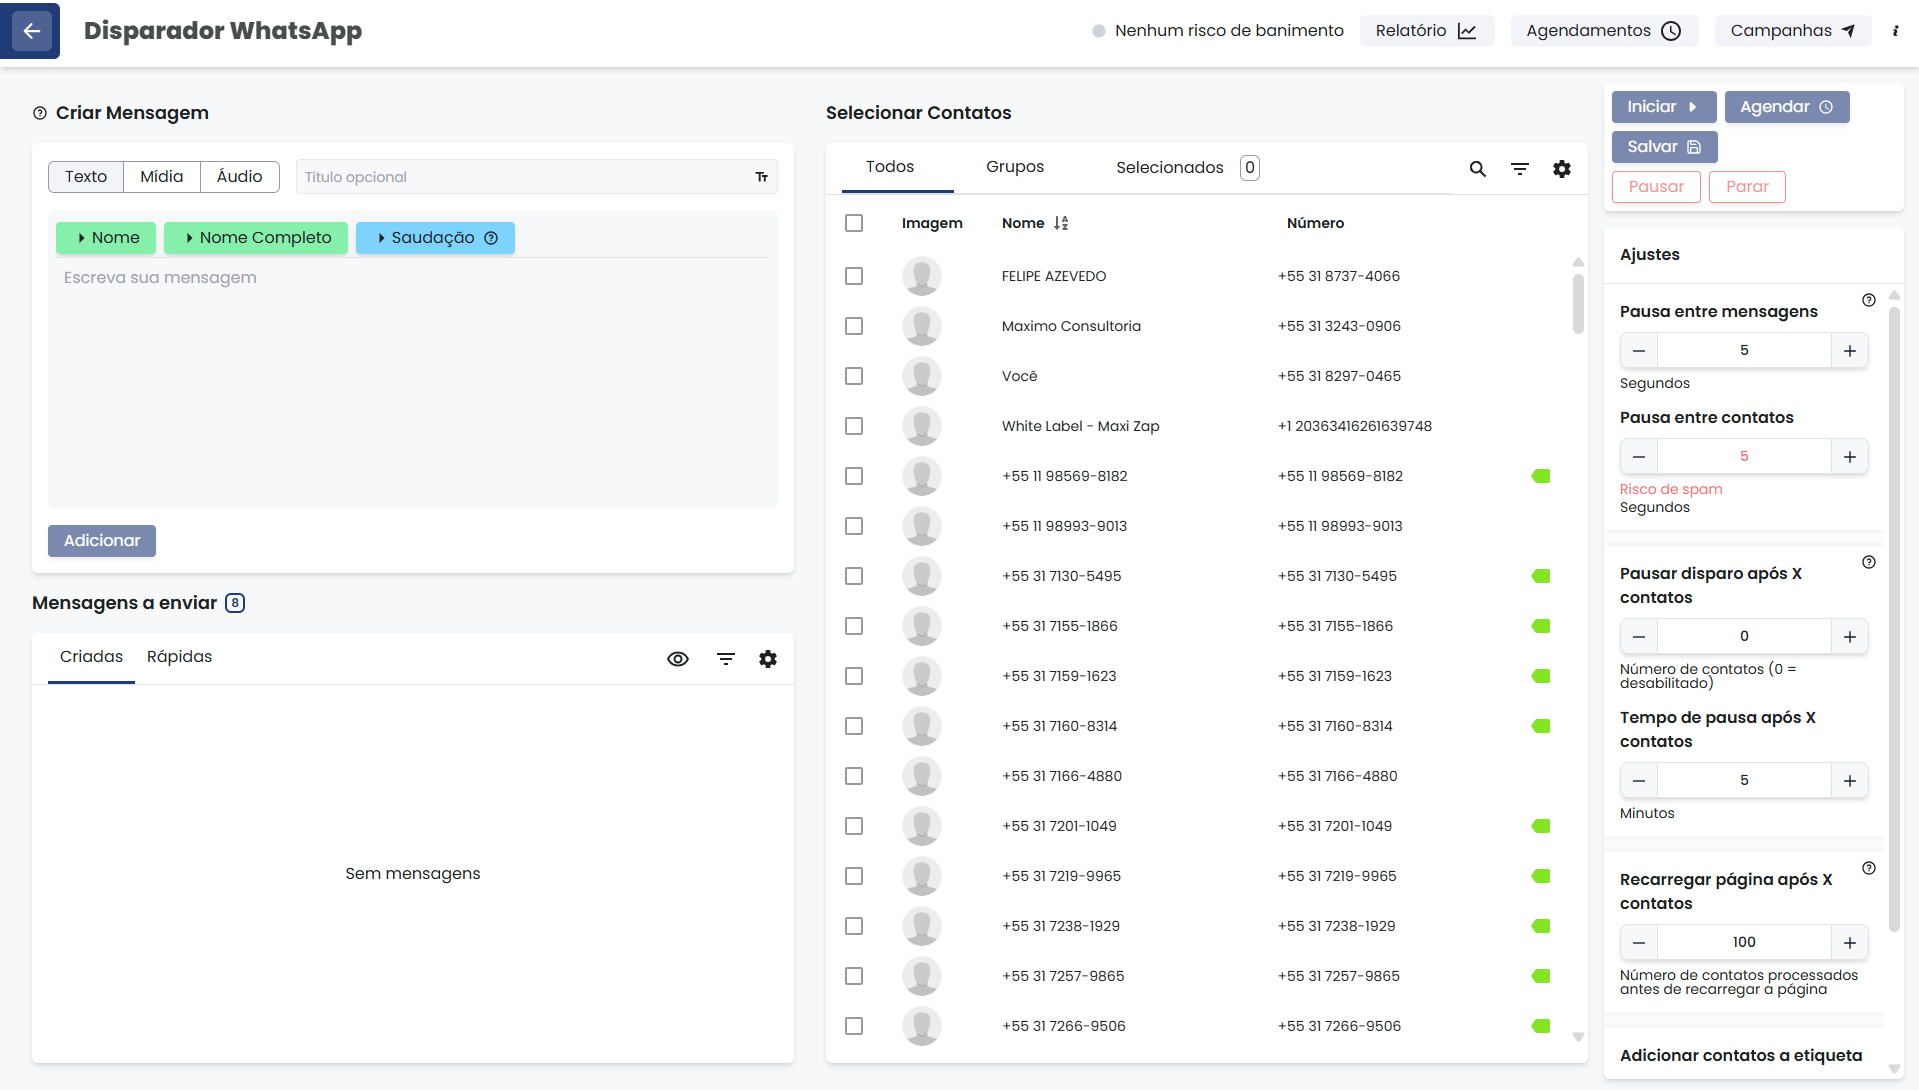Screen dimensions: 1919x1090
Task: Increase Recarregar página após X contatos value
Action: coord(1850,943)
